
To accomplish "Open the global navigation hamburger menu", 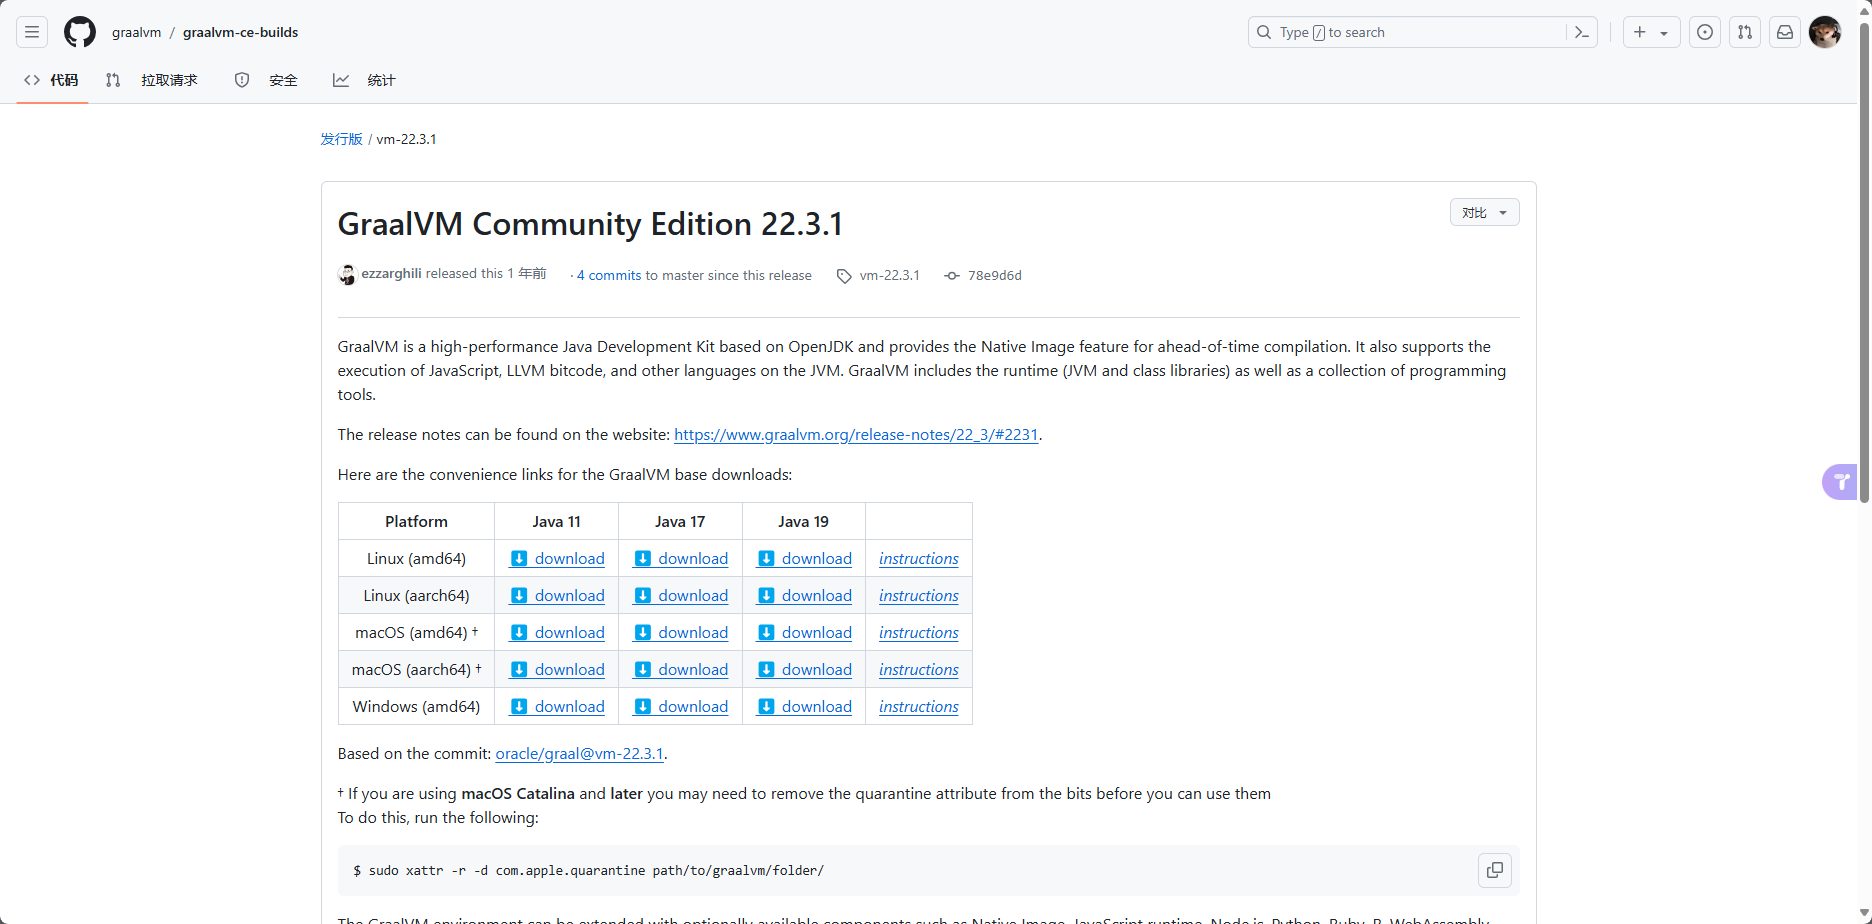I will tap(32, 32).
